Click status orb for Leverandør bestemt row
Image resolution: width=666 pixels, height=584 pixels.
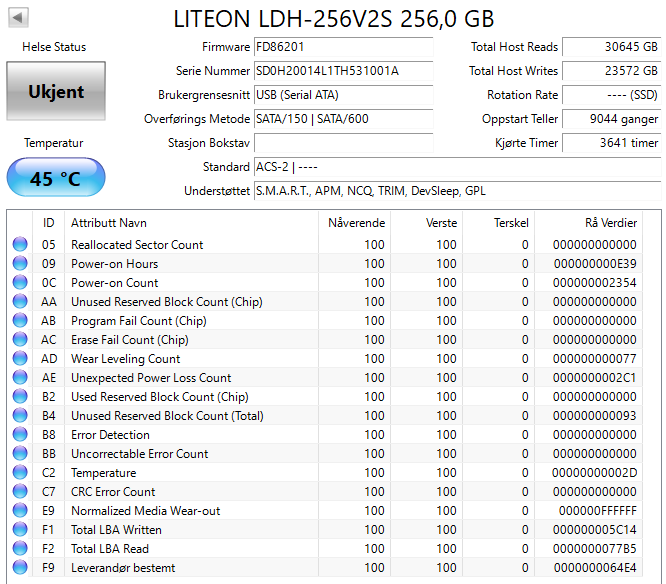(x=20, y=567)
